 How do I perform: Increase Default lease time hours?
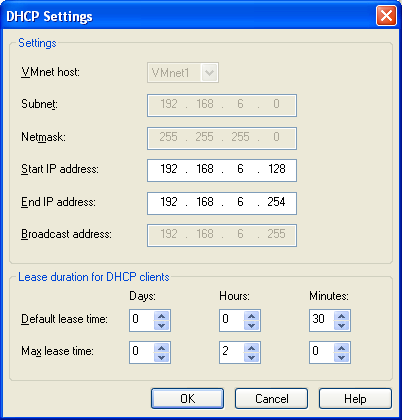coord(252,316)
